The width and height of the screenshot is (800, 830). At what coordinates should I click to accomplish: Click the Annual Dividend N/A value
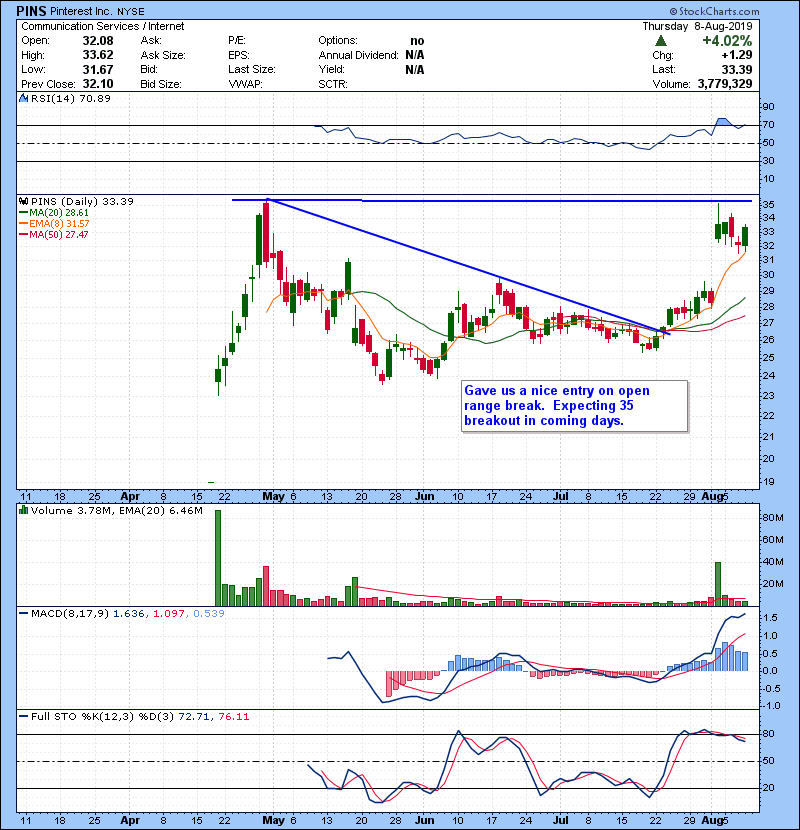tap(415, 55)
